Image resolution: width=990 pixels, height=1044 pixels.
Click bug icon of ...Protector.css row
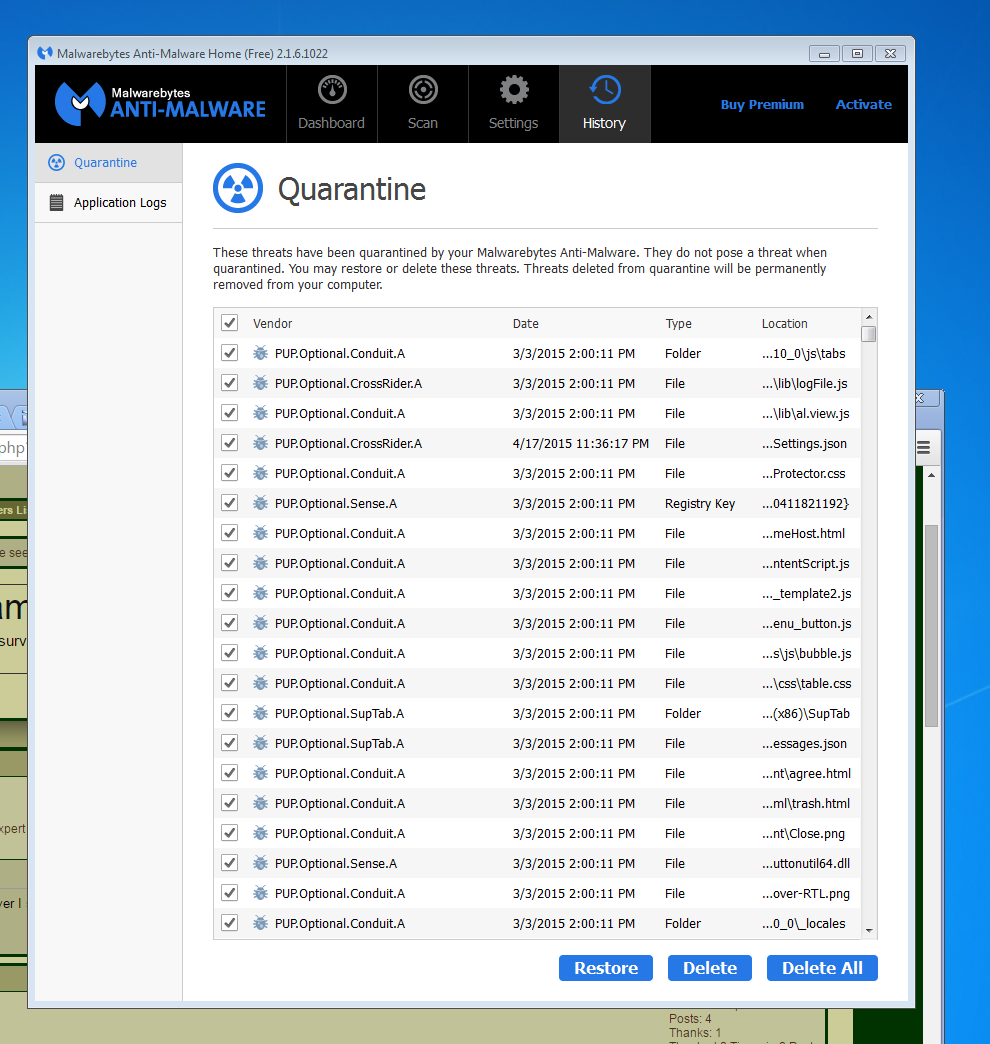[260, 473]
